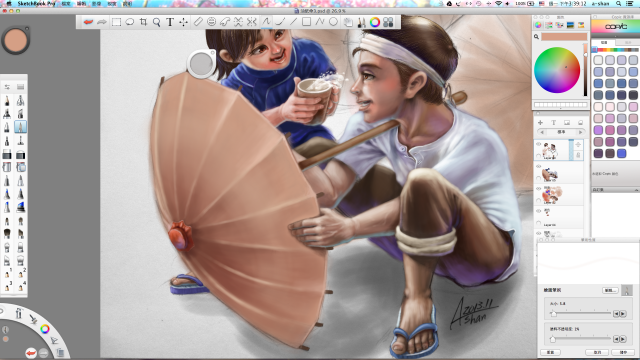Click red undo arrow in corner lagoon
The image size is (640, 360).
pyautogui.click(x=31, y=353)
